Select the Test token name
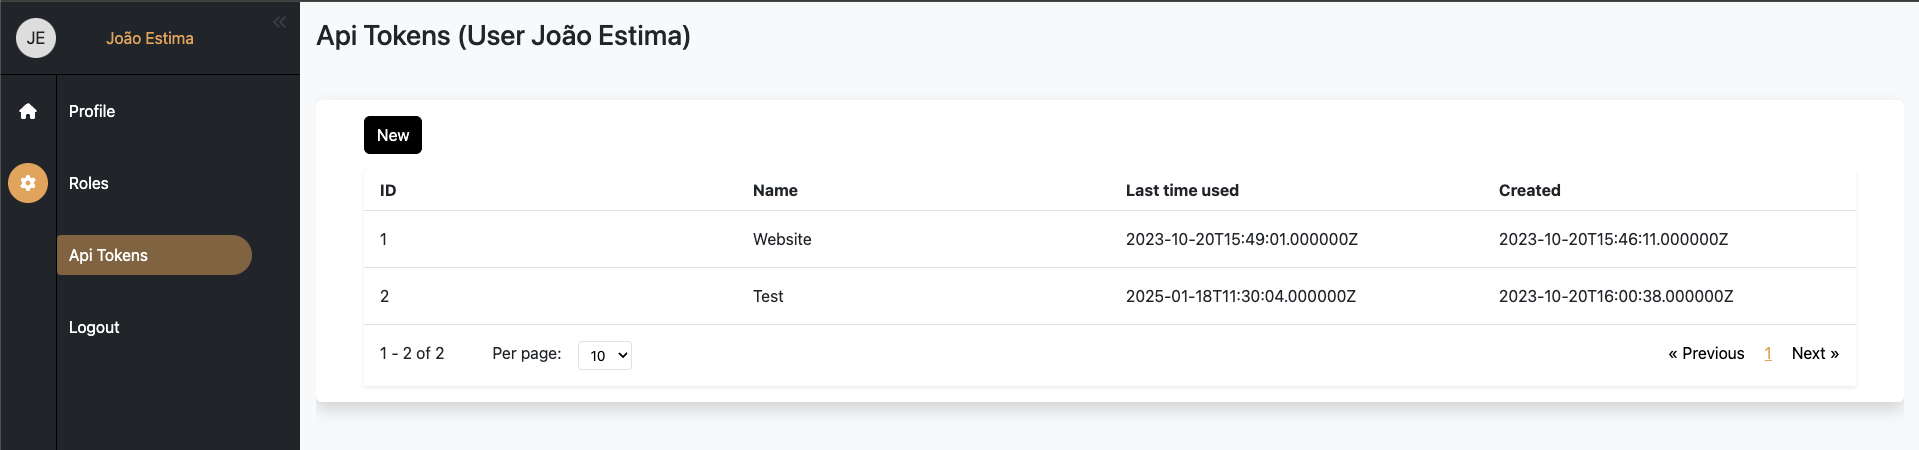Screen dimensions: 1919x450 click(768, 296)
